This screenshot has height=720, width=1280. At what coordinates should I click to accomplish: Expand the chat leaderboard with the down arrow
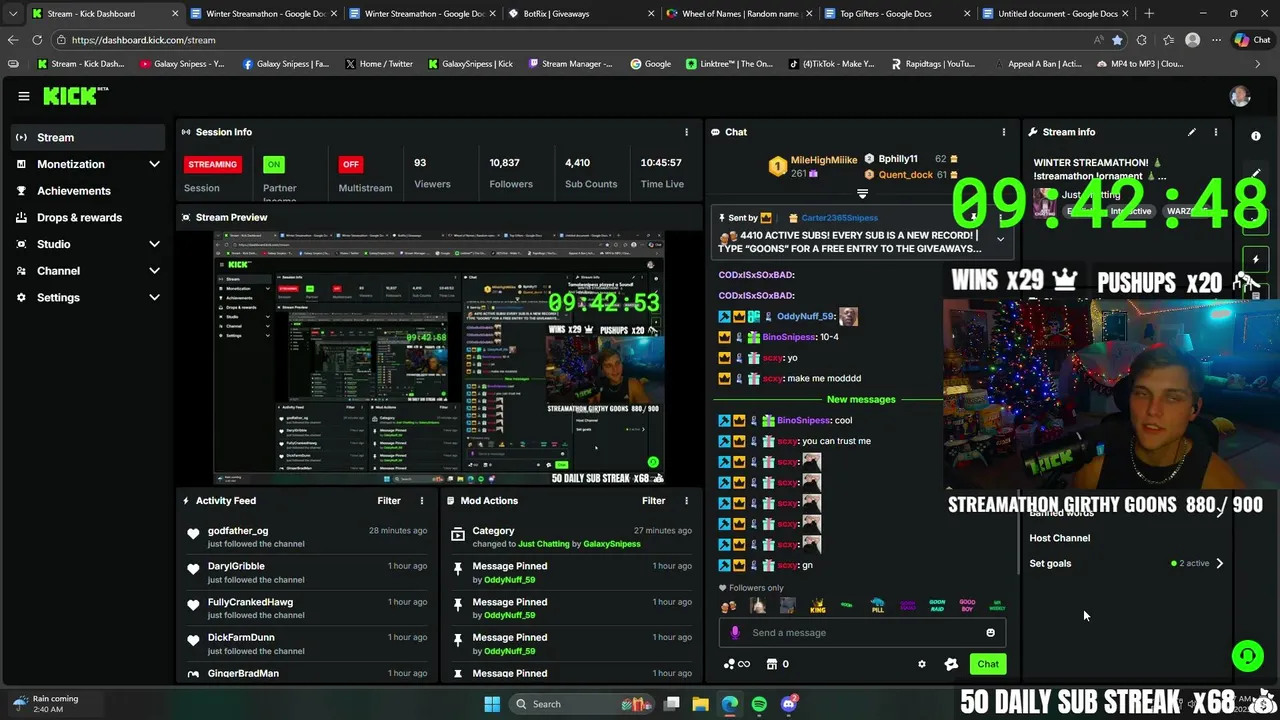point(862,194)
